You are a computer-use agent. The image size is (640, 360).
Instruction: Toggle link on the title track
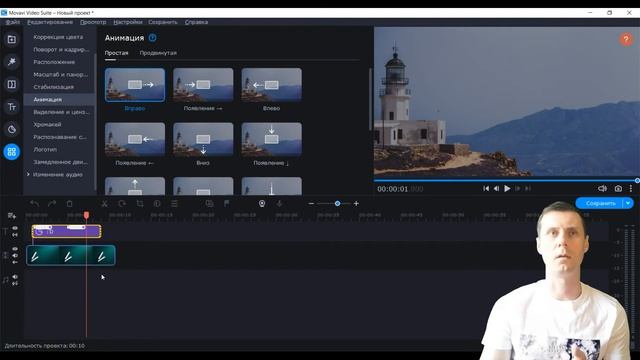[15, 235]
